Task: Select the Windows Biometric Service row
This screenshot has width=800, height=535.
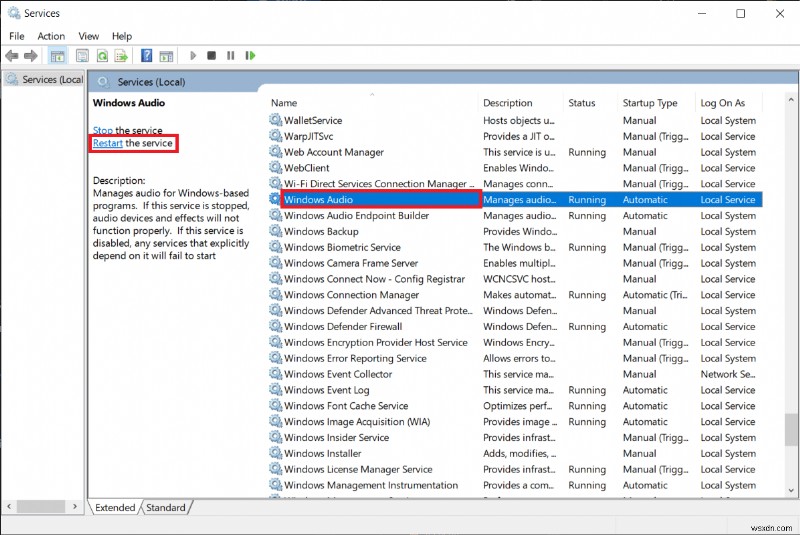Action: pos(515,247)
